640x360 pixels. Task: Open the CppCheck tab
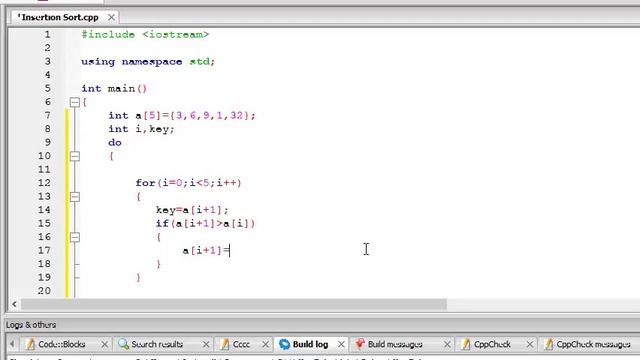point(492,344)
